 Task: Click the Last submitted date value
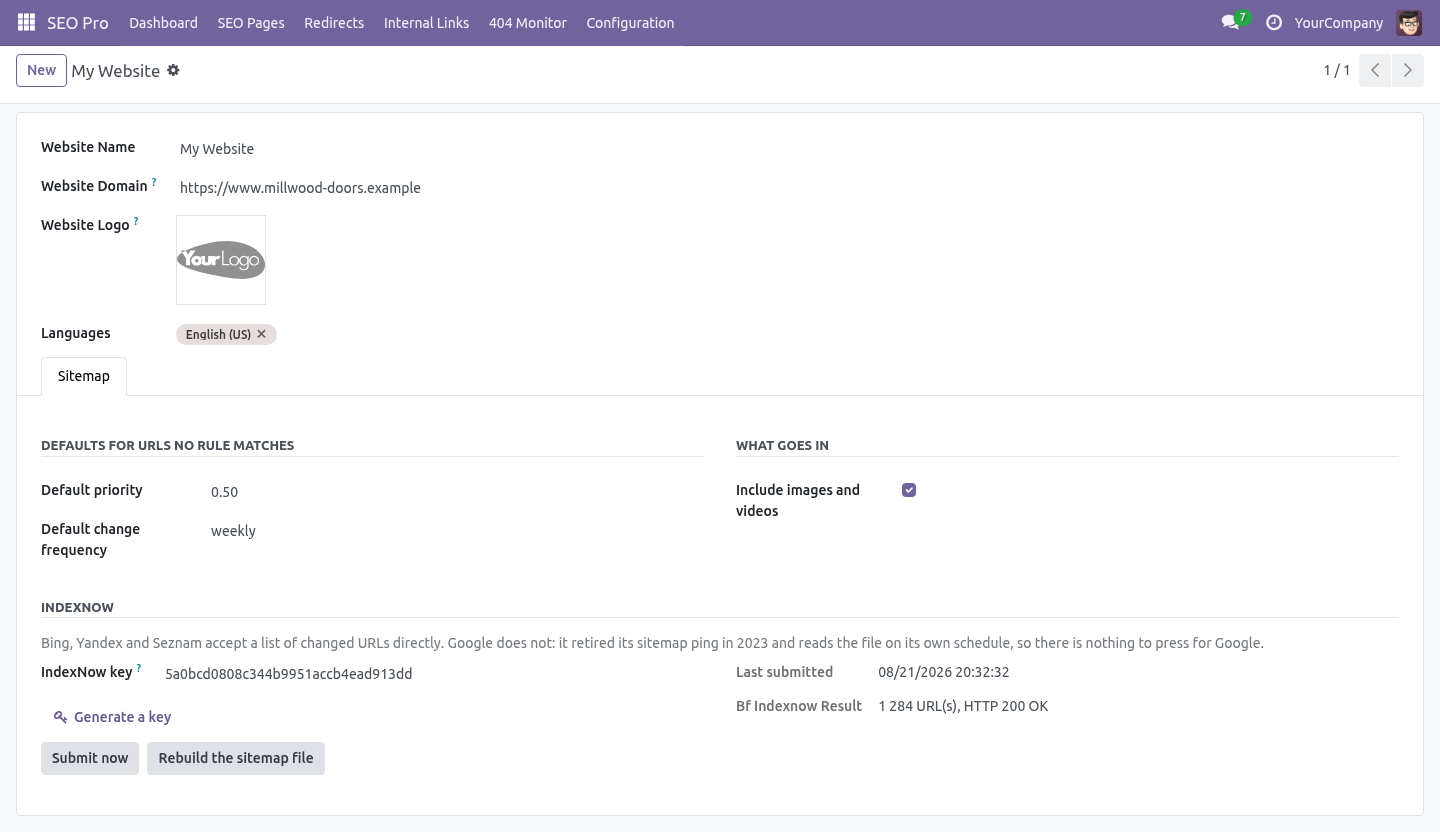pos(944,672)
